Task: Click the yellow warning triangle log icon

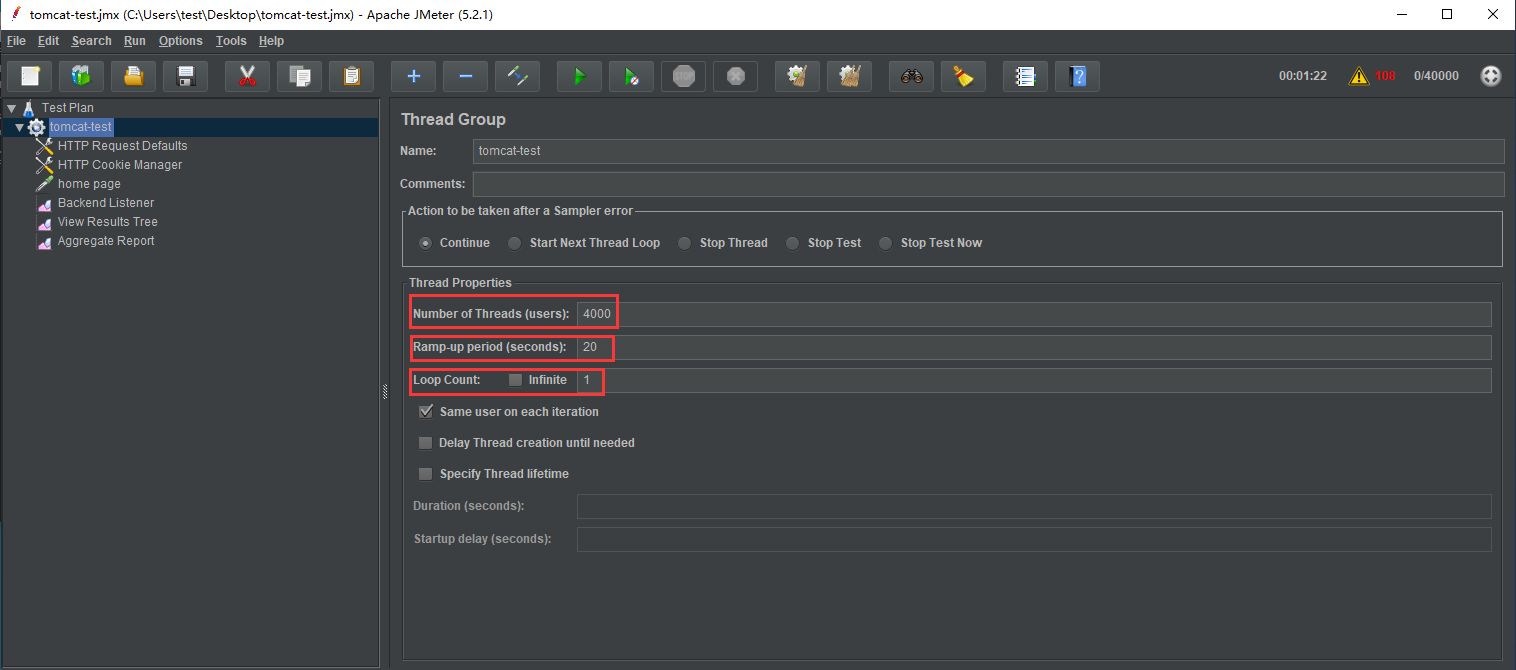Action: click(x=1358, y=76)
